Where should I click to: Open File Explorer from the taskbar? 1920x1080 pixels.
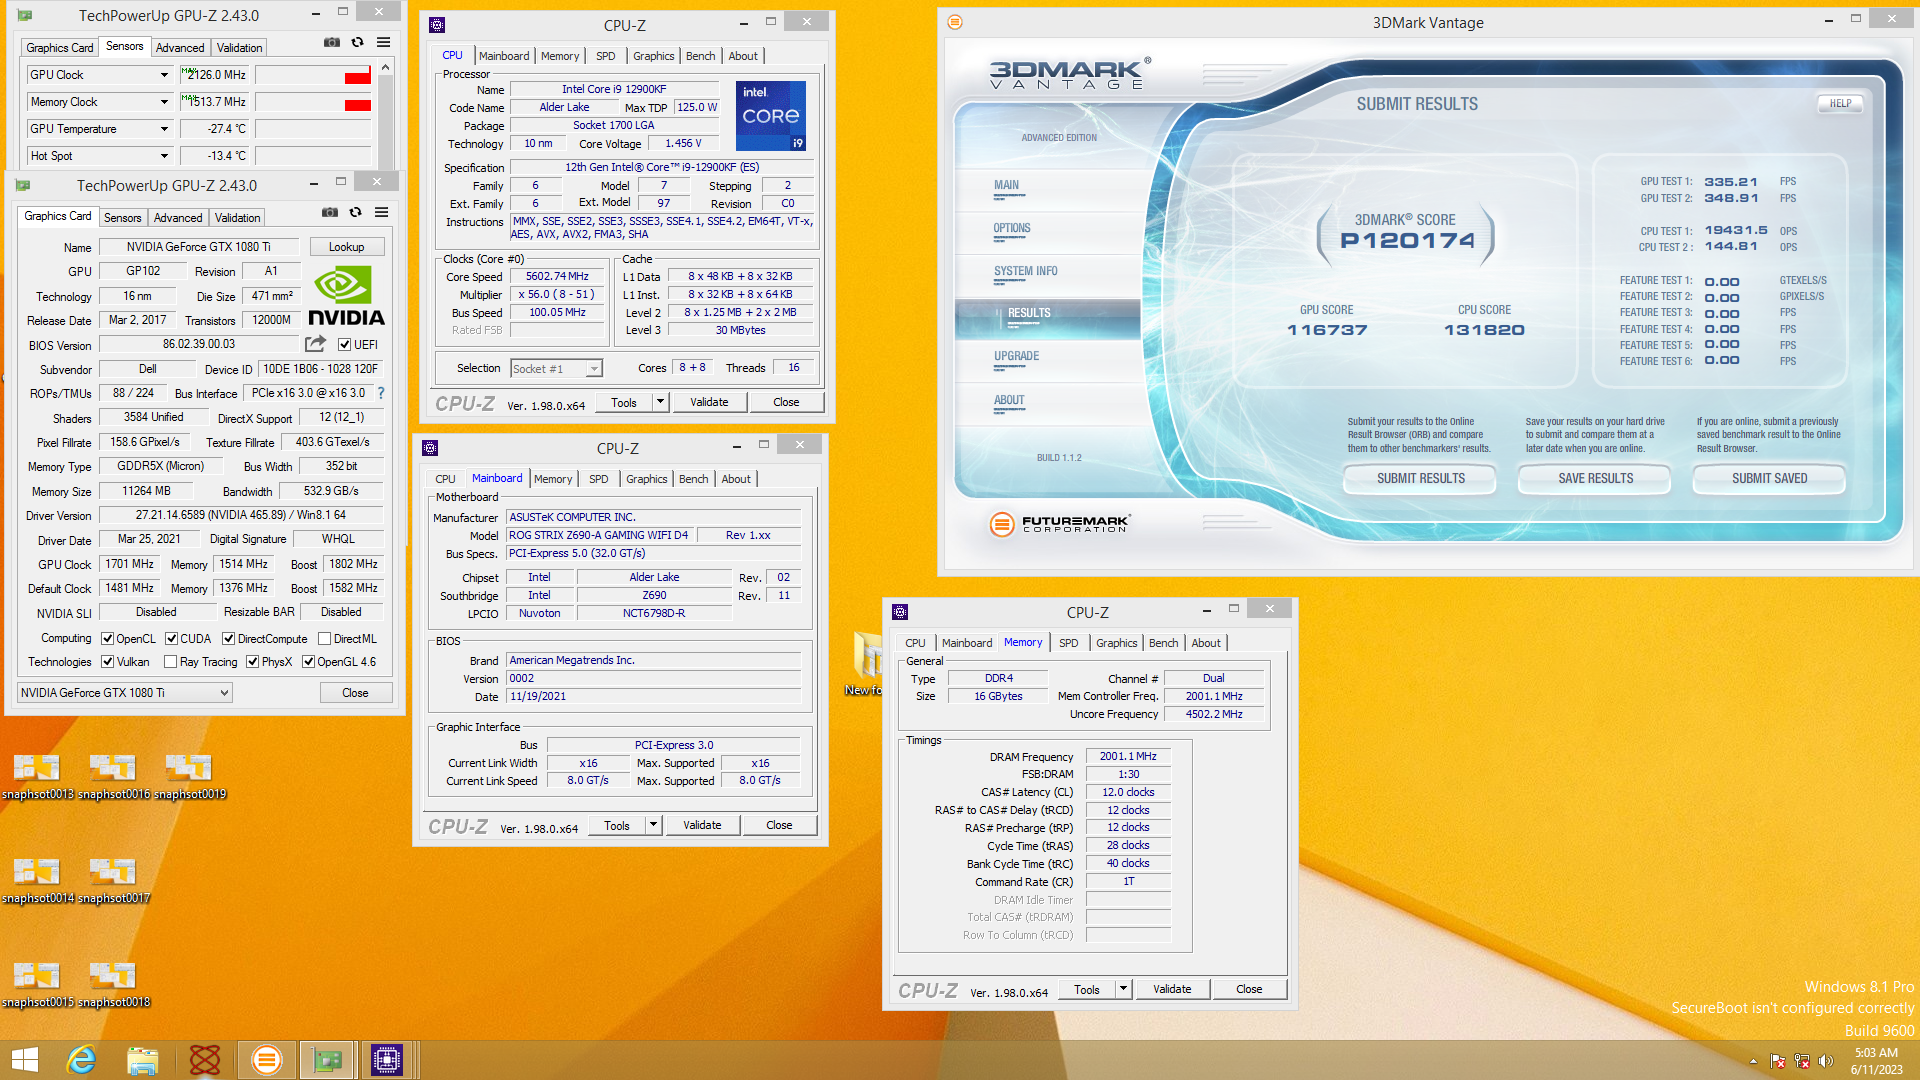(142, 1060)
